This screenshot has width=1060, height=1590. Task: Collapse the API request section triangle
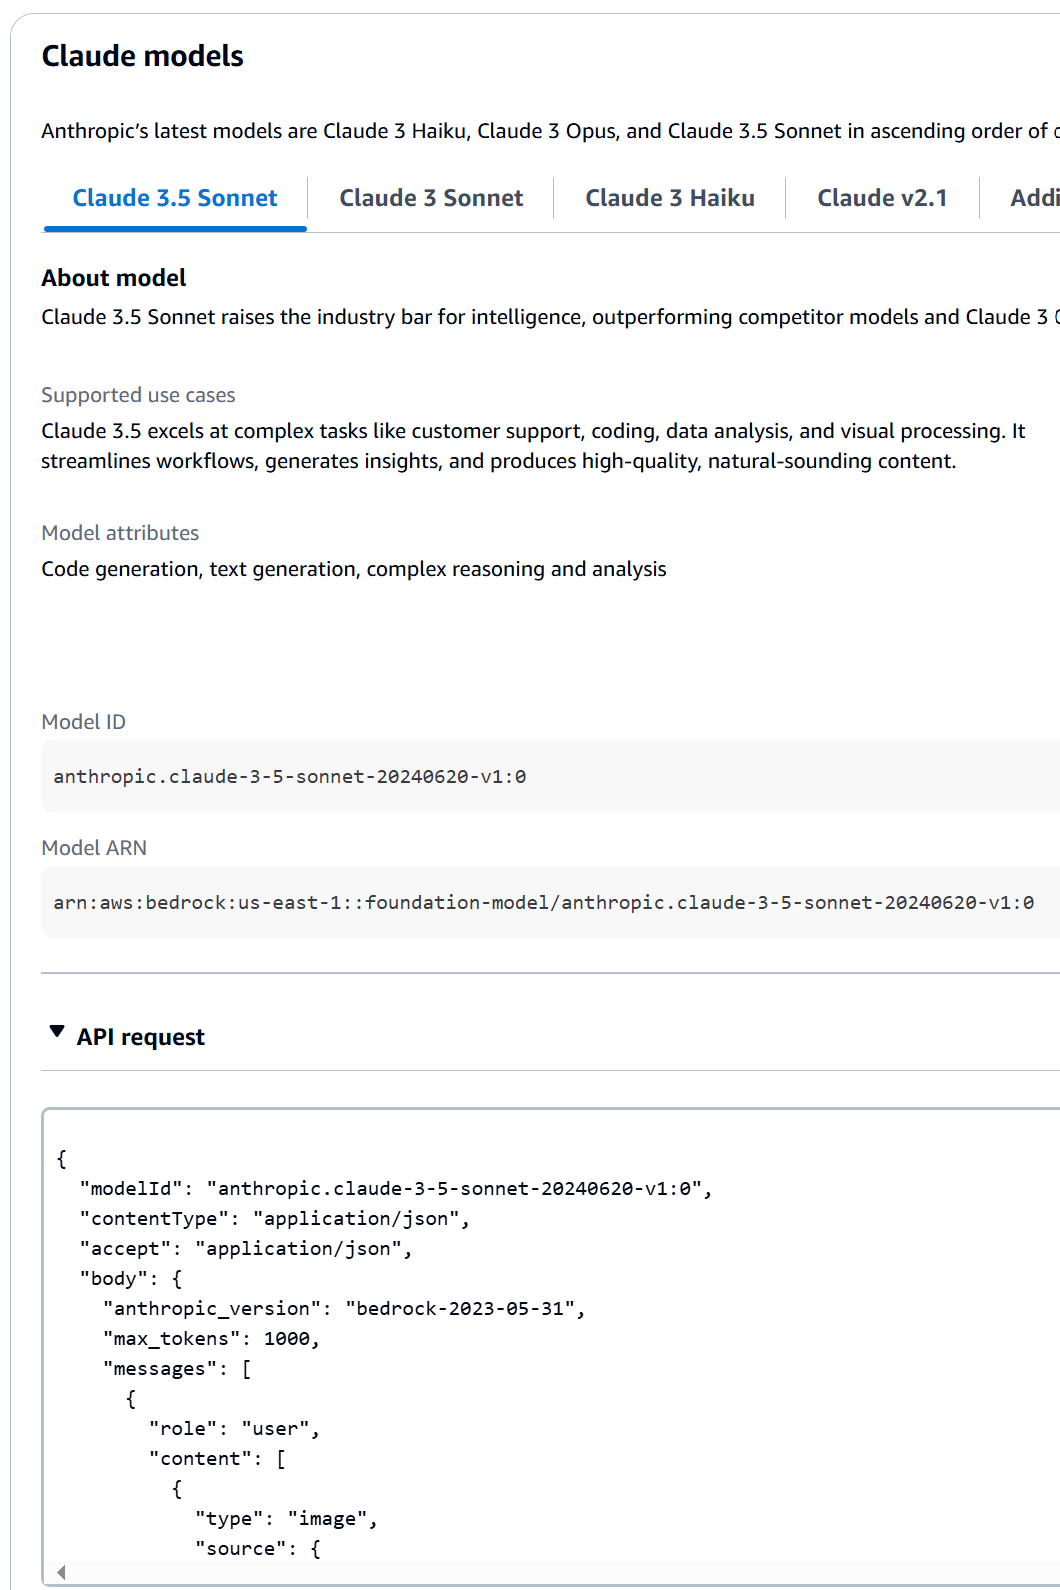(57, 1032)
